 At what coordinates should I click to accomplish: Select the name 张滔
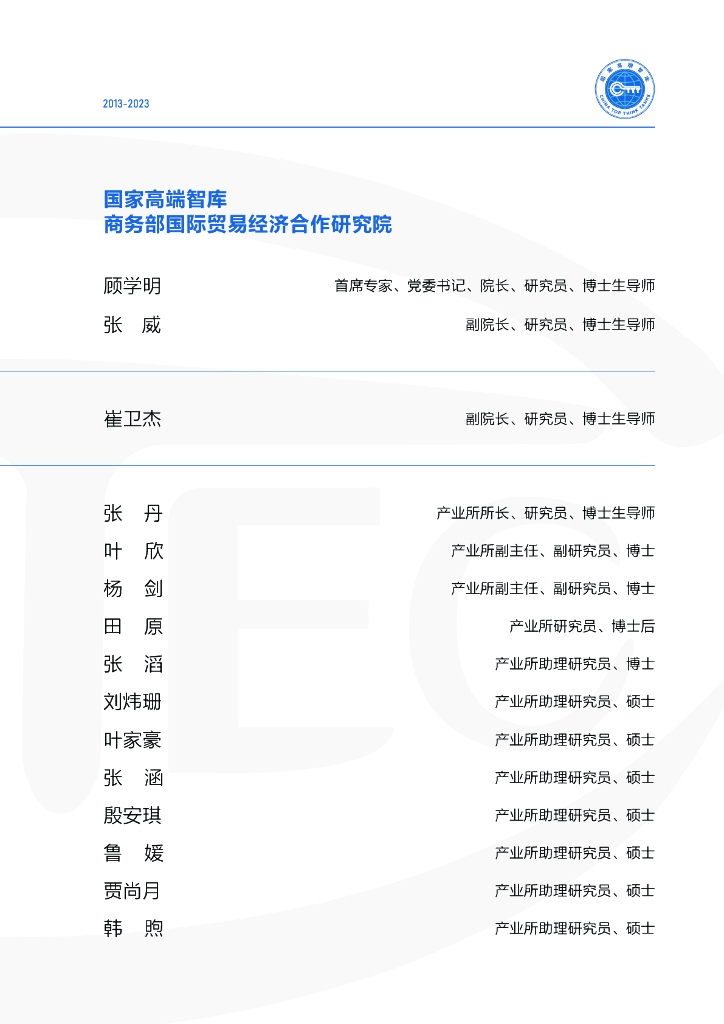133,664
